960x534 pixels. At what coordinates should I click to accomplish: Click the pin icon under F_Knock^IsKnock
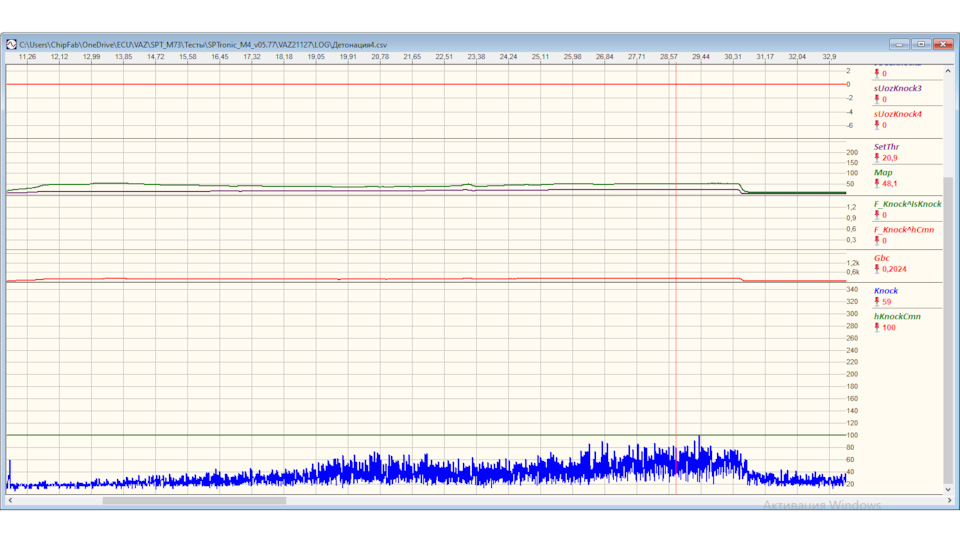[877, 214]
